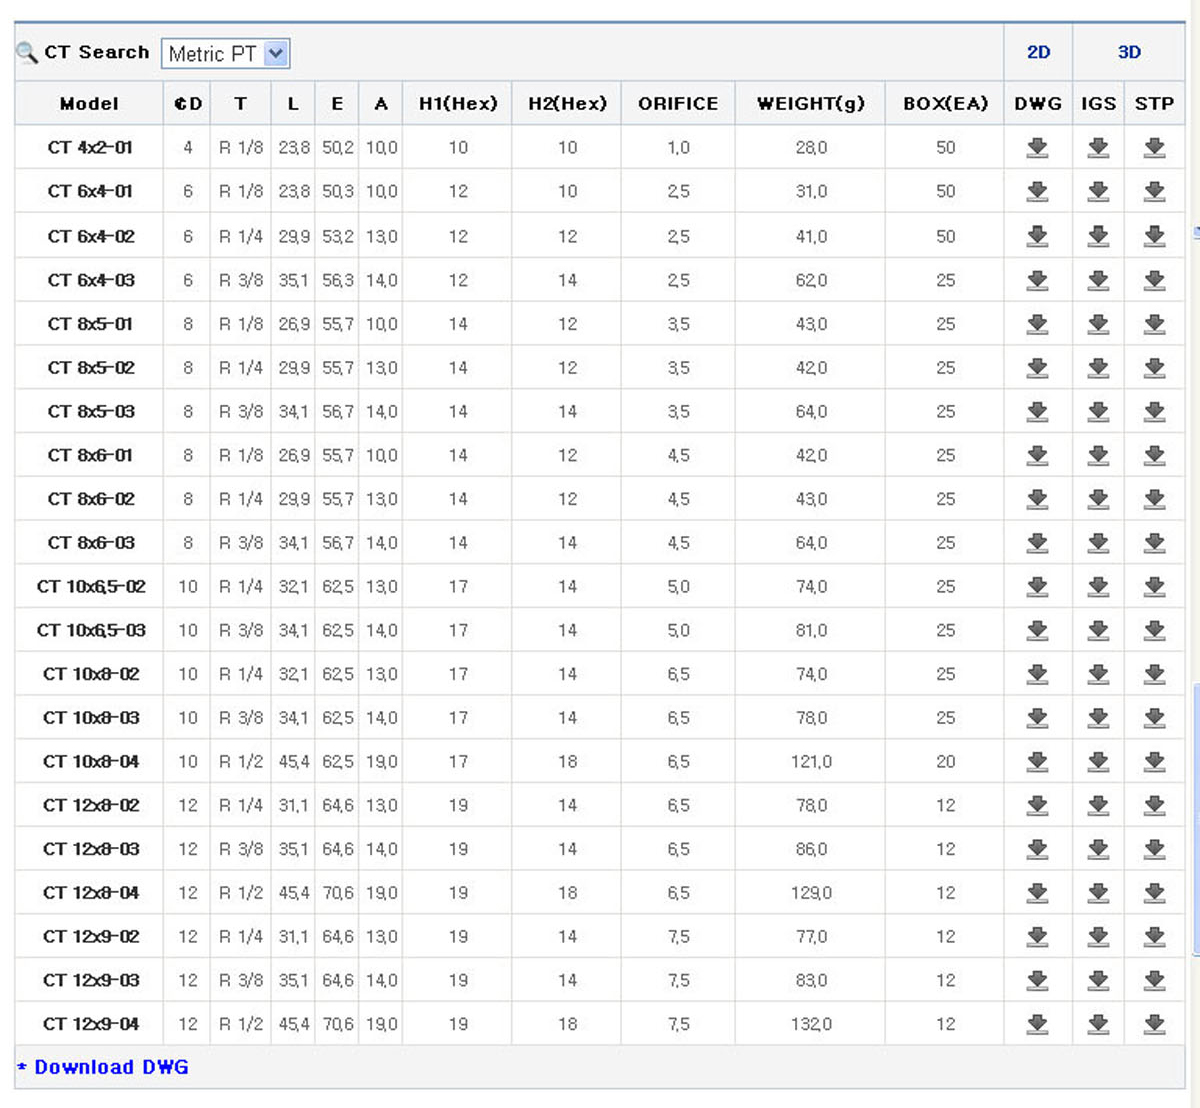The image size is (1200, 1108).
Task: Download DWG file for CT 12x8-02
Action: (1038, 806)
